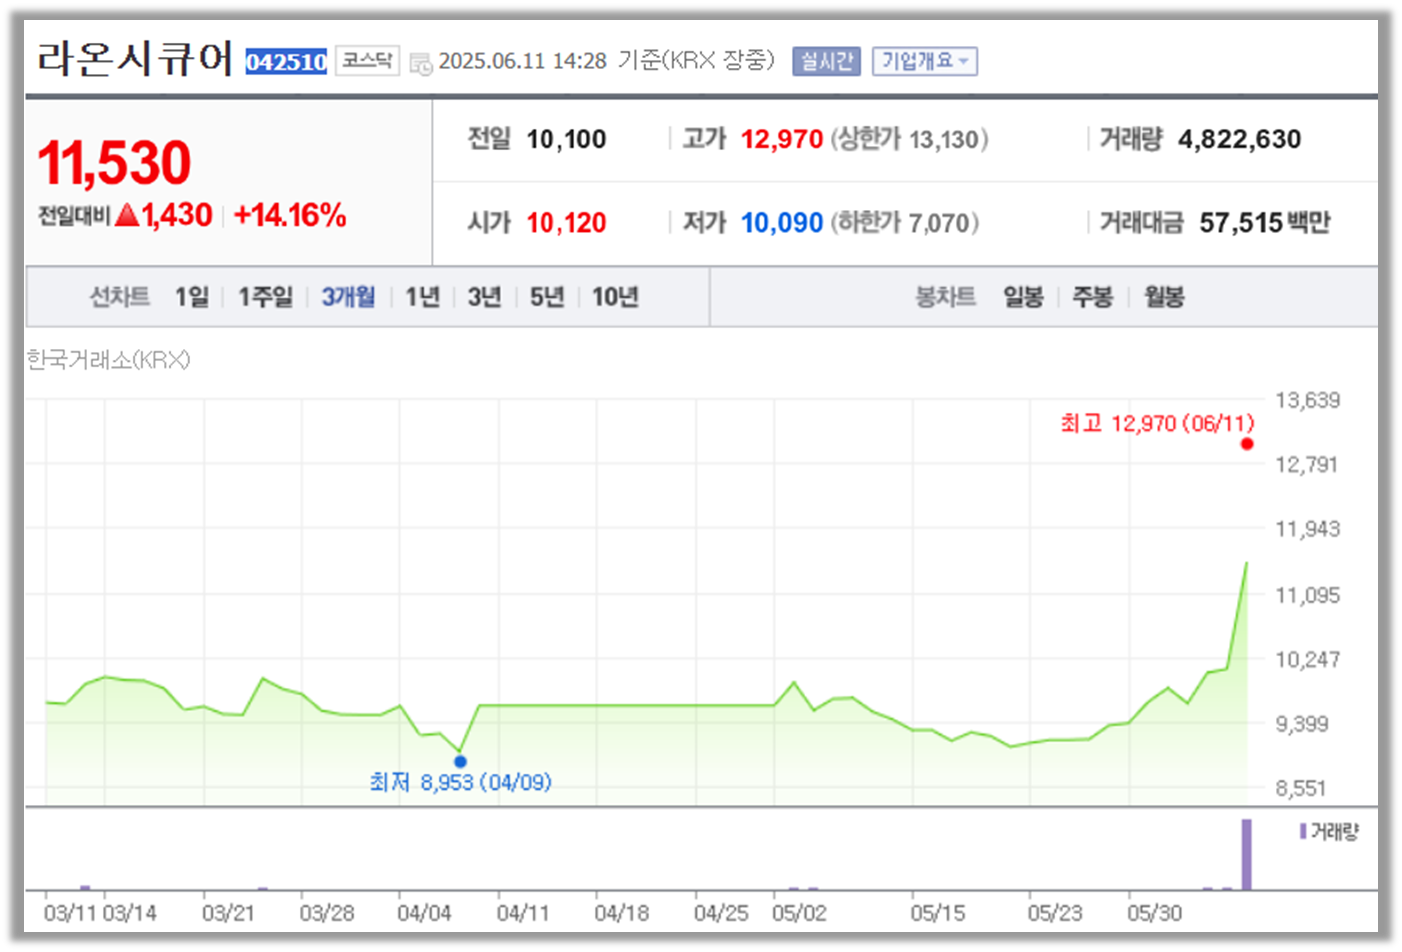Click the 시가 value 10,120
Image resolution: width=1402 pixels, height=952 pixels.
(566, 223)
